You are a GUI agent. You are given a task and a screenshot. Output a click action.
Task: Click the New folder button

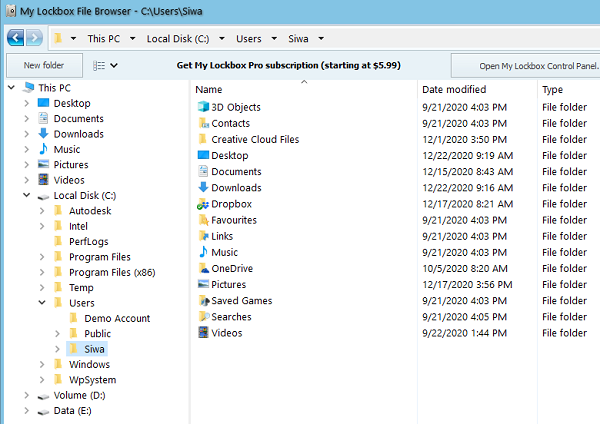click(44, 65)
